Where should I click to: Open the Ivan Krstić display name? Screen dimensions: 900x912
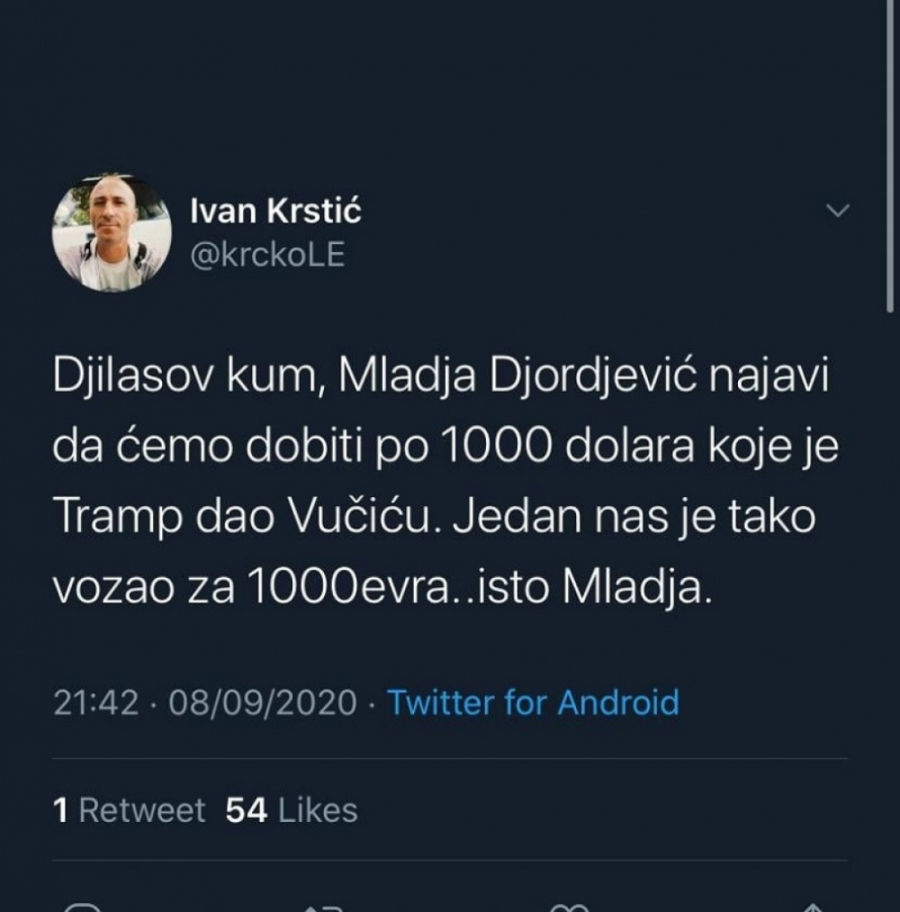[274, 212]
